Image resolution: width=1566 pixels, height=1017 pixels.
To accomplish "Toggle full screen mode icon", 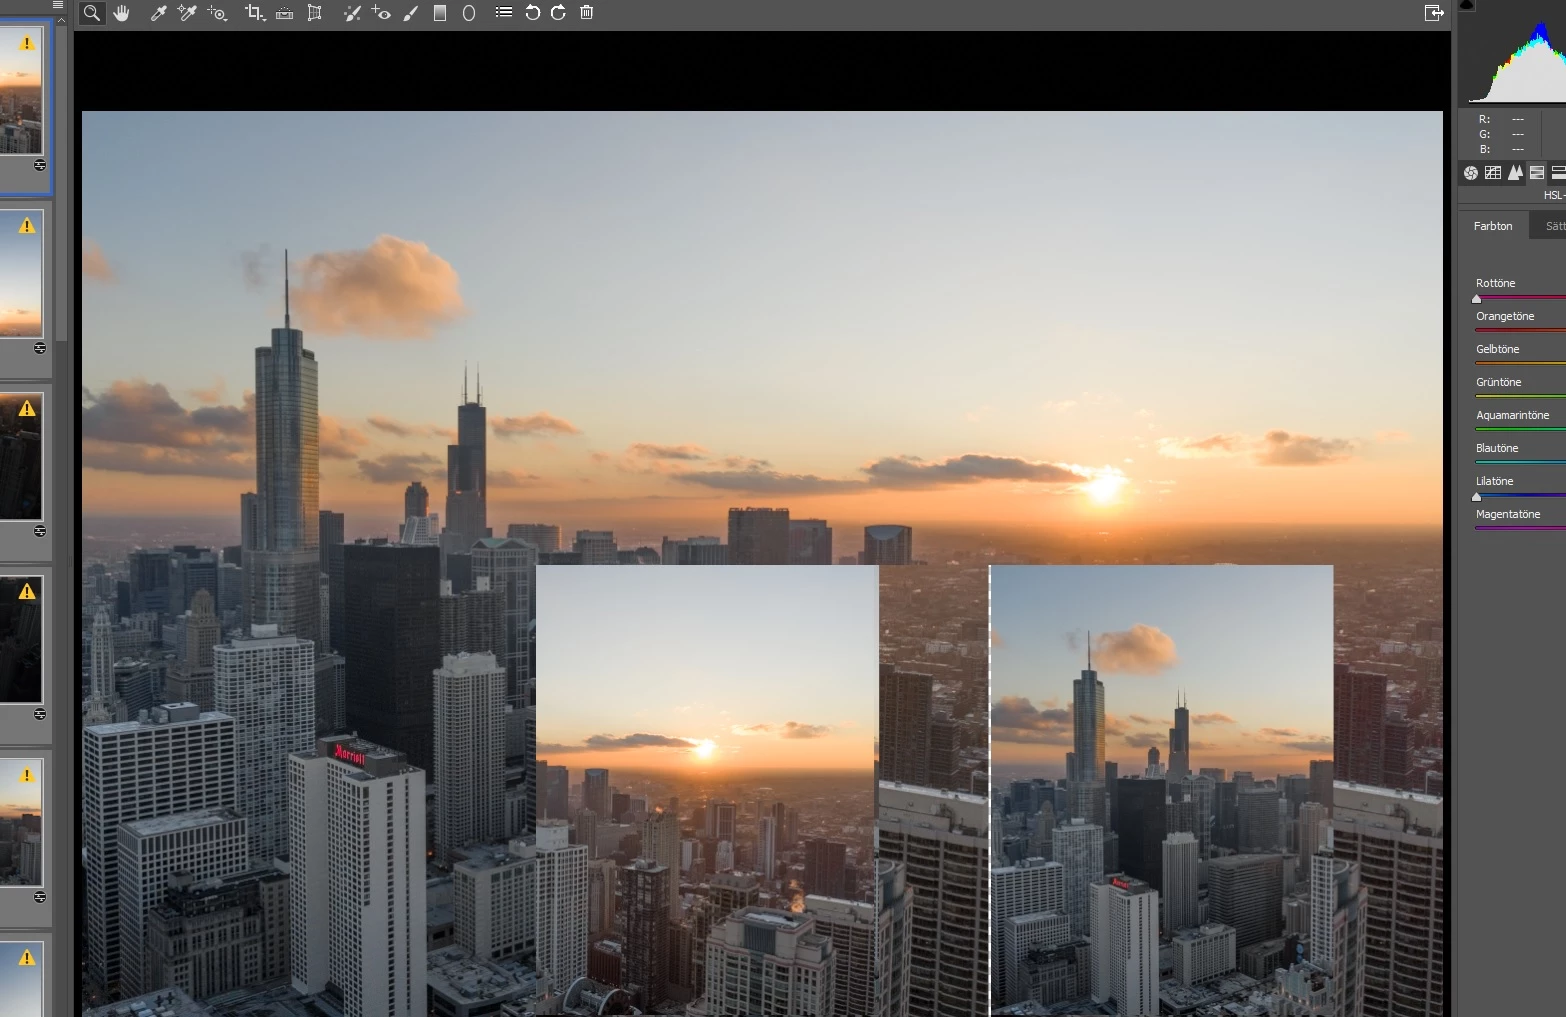I will [1434, 13].
